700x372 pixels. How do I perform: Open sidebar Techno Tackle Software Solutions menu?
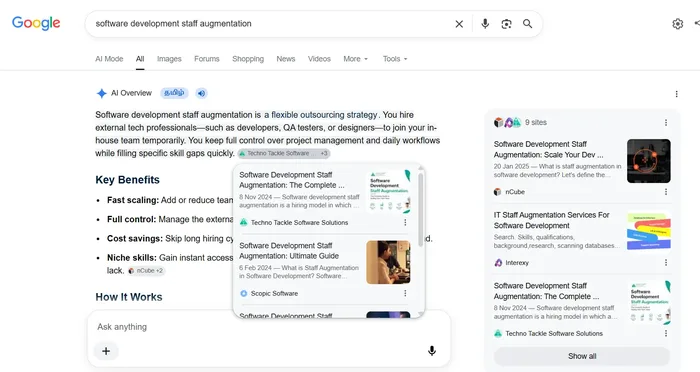point(666,333)
